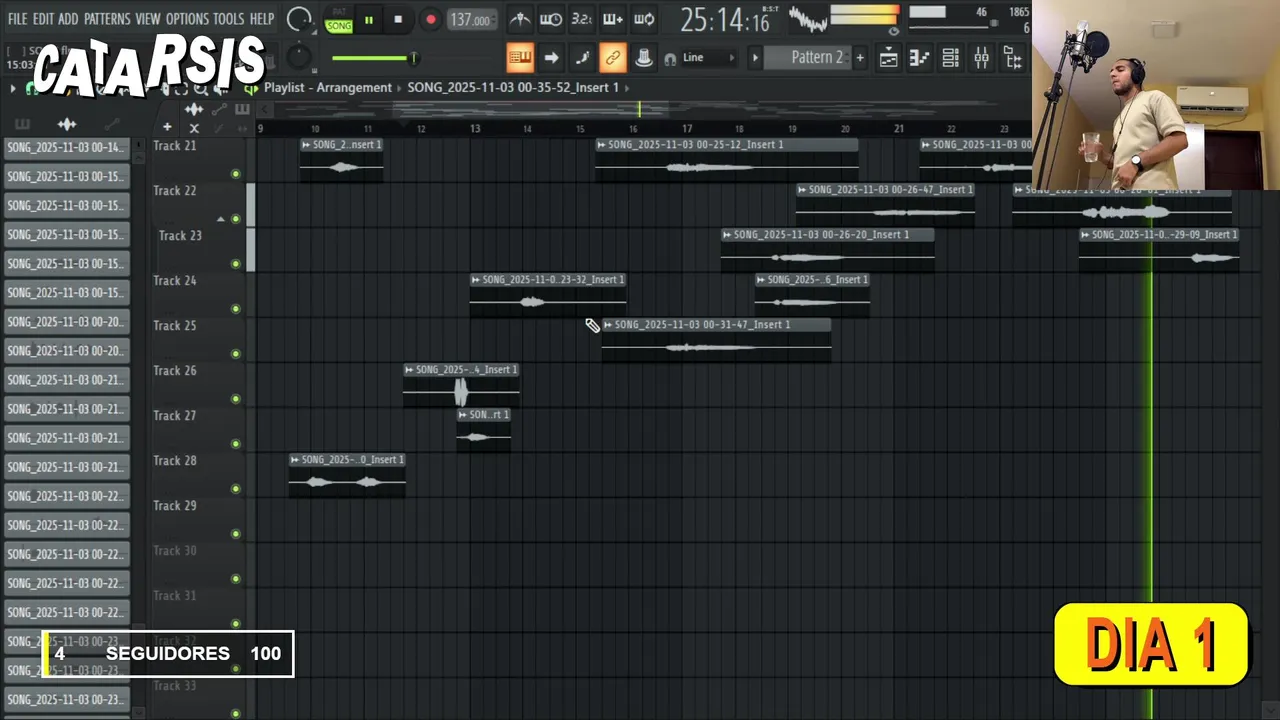
Task: Mute Track 26 with its green dot
Action: click(236, 399)
